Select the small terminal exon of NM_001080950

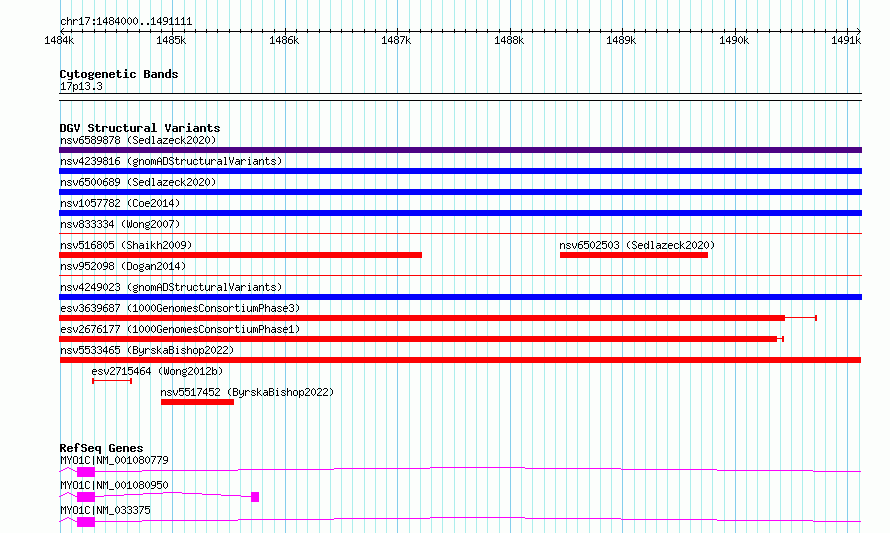[255, 497]
